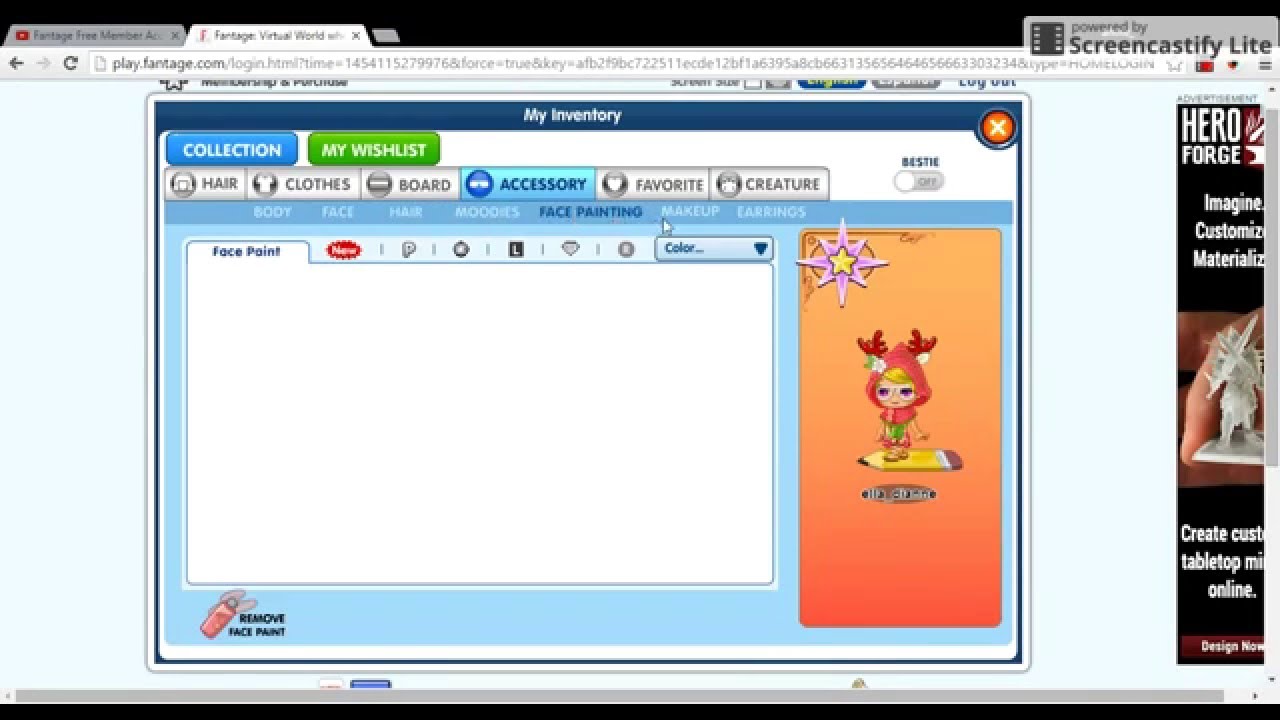The height and width of the screenshot is (720, 1280).
Task: Open My Wishlist
Action: pos(374,150)
